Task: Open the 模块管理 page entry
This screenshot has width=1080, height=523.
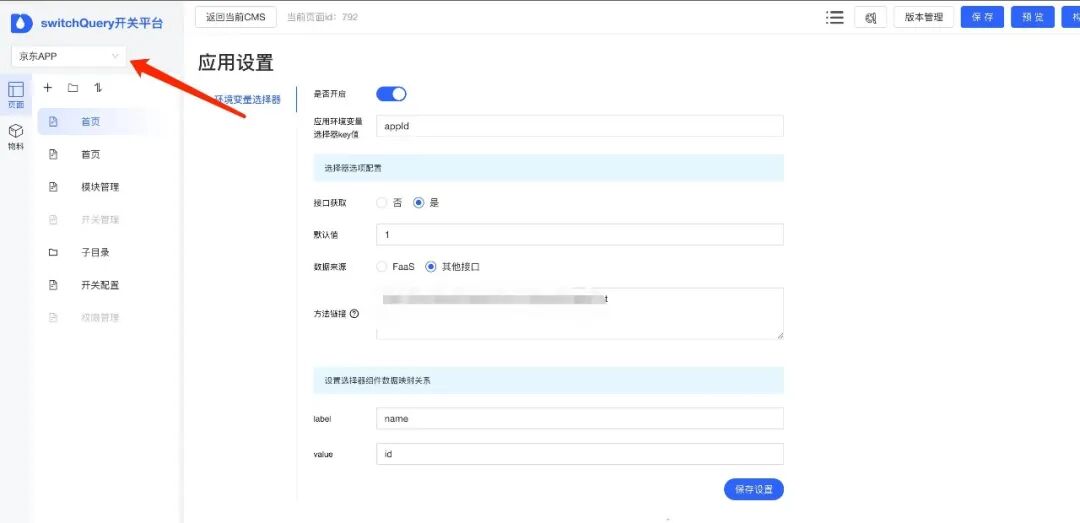Action: [101, 187]
